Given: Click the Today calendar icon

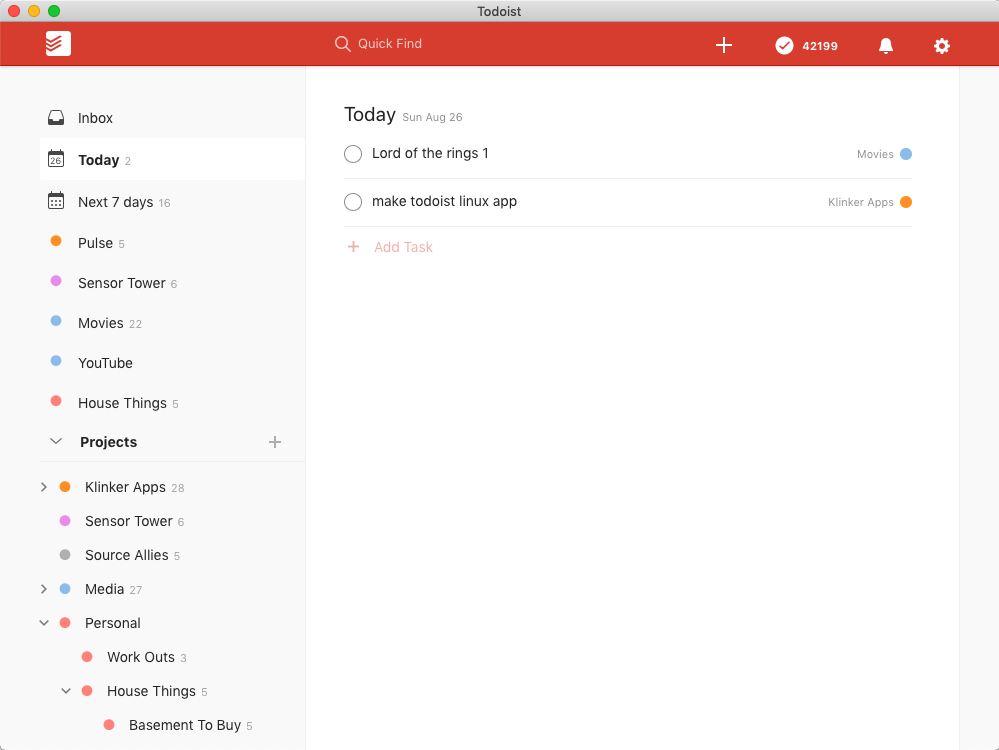Looking at the screenshot, I should (x=56, y=159).
